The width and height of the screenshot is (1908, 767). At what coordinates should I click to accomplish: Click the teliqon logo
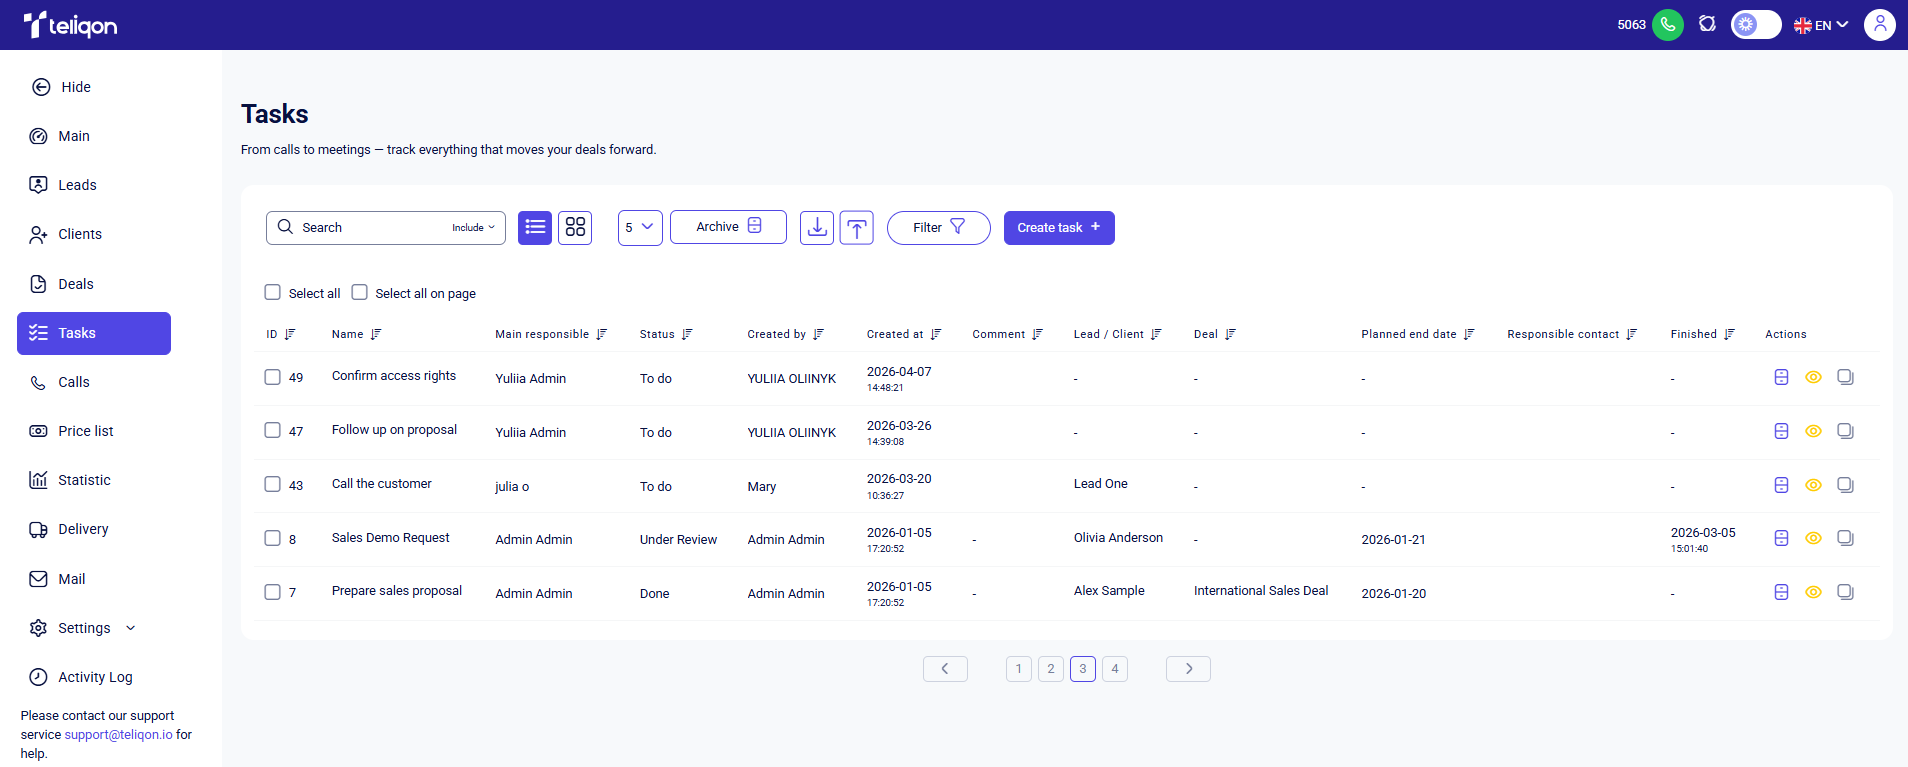click(70, 25)
